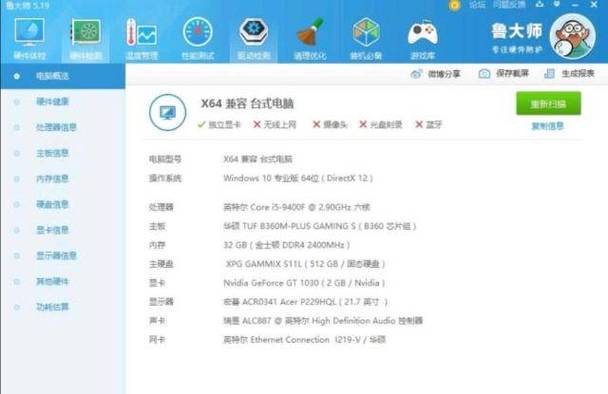
Task: Open the 论坛 forum link
Action: pyautogui.click(x=477, y=5)
